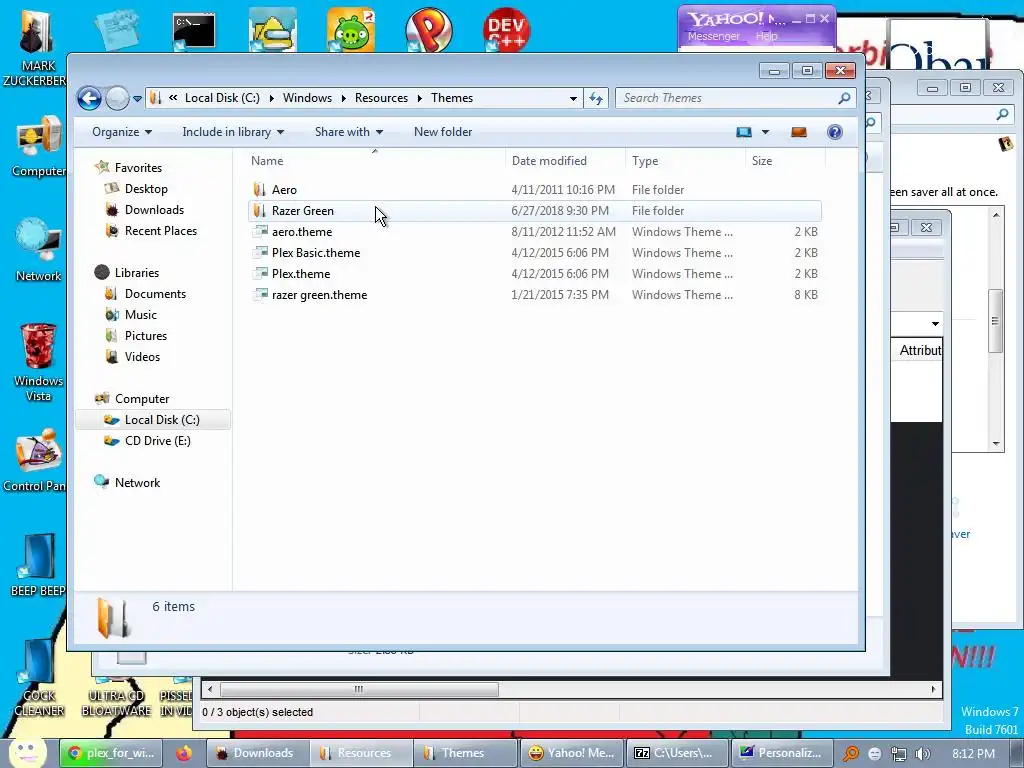The height and width of the screenshot is (768, 1024).
Task: Open Downloads under Favorites
Action: click(x=154, y=210)
